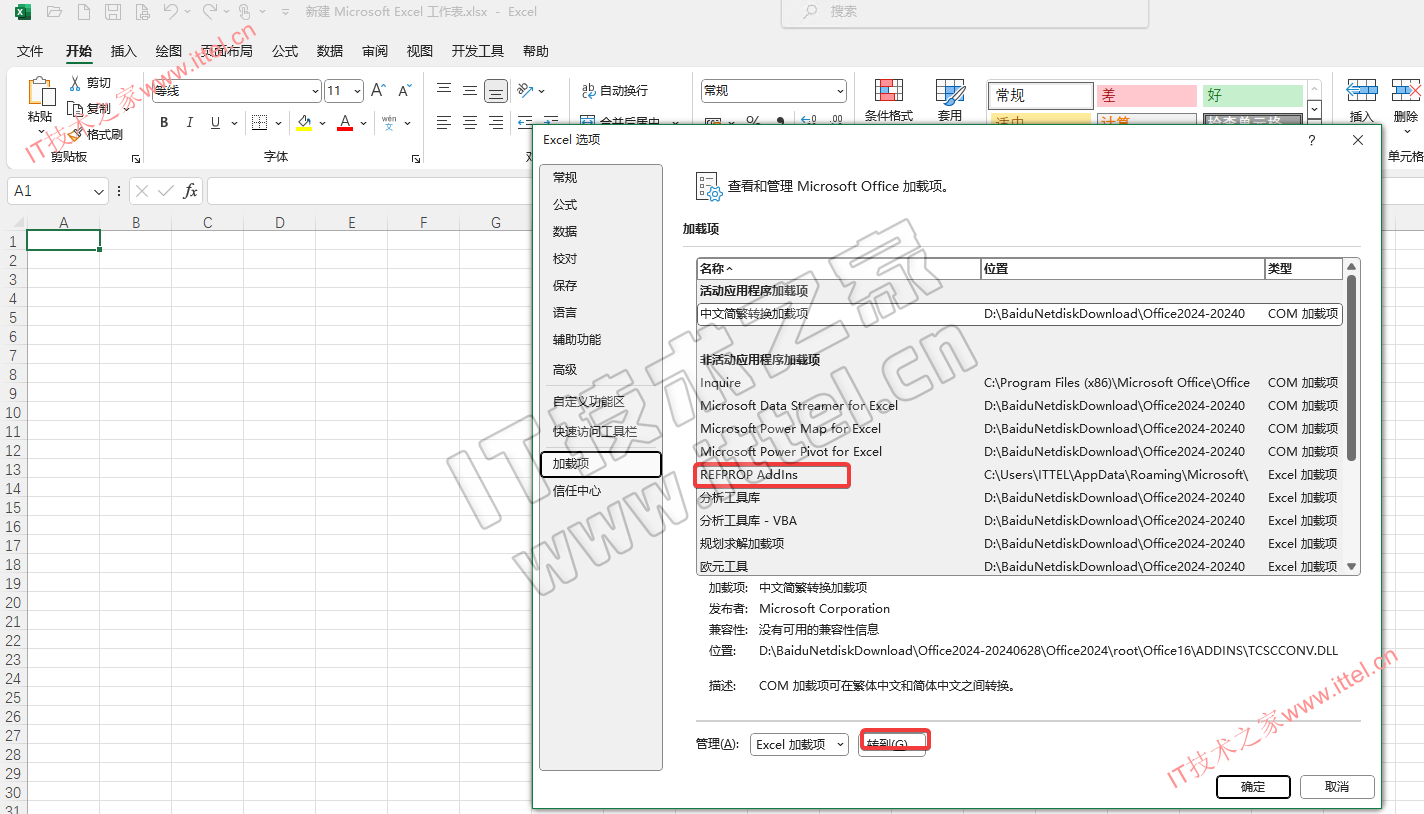The image size is (1424, 814).
Task: Open the font group dialog launcher
Action: pyautogui.click(x=416, y=158)
